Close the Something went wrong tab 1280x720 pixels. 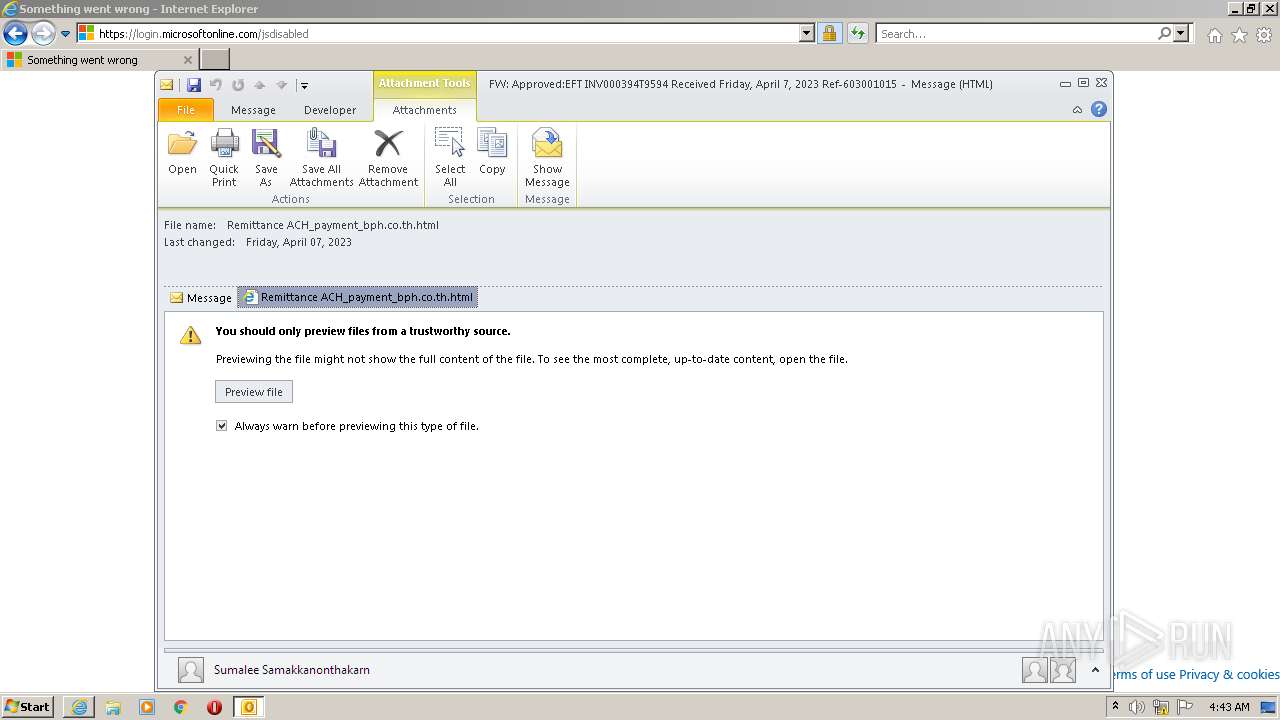pos(187,60)
